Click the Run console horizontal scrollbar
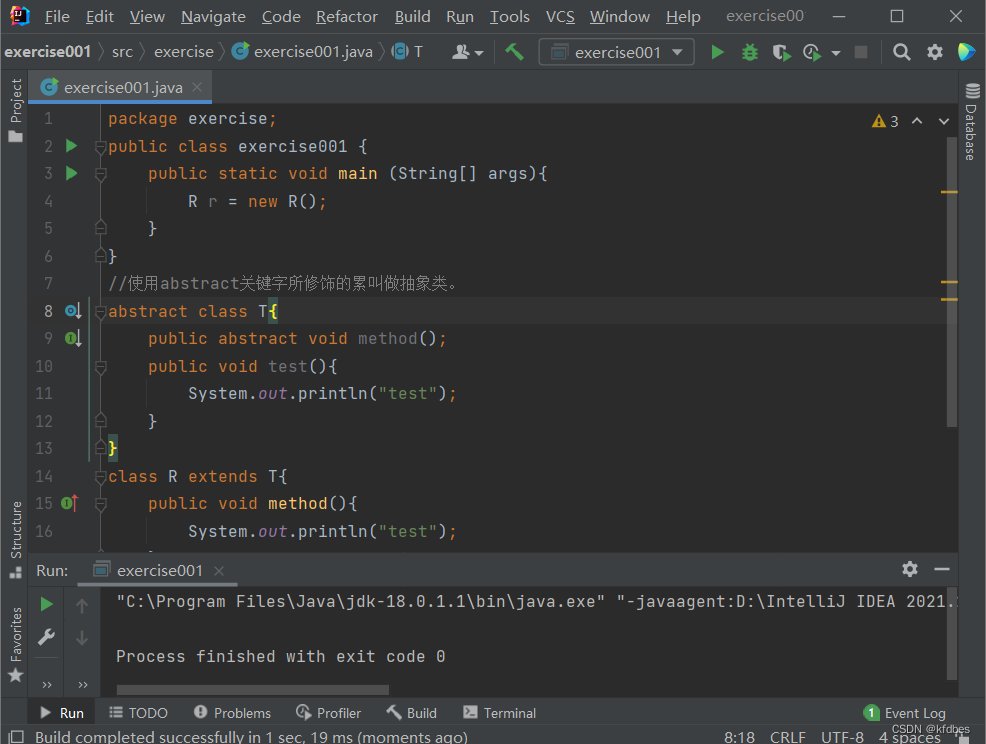 252,689
